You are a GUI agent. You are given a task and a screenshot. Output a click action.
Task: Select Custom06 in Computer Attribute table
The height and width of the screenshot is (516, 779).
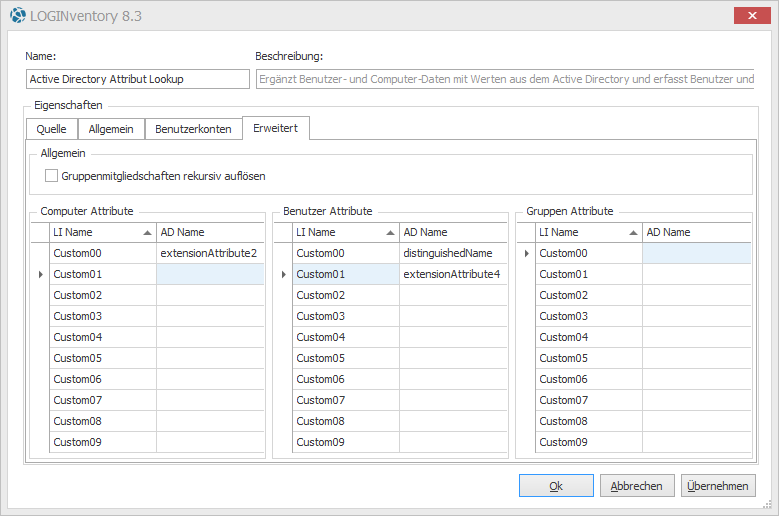(103, 379)
